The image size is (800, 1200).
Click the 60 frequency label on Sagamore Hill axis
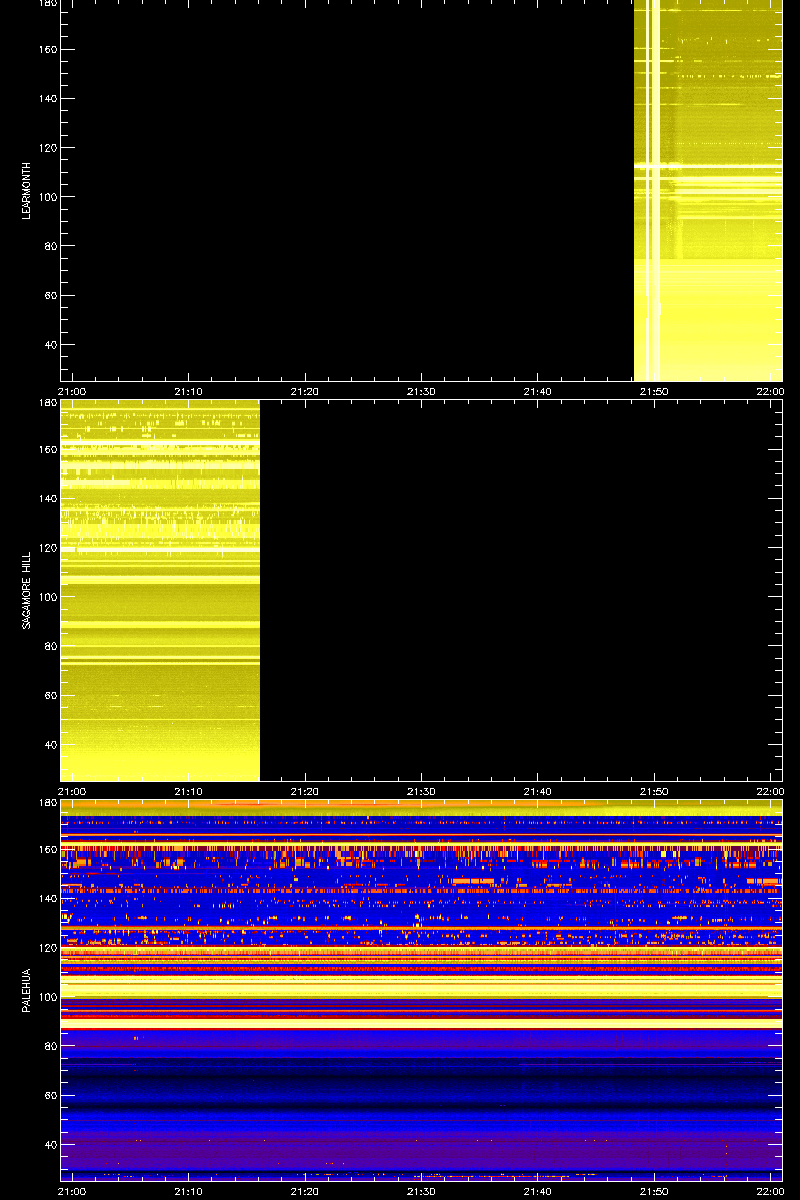50,696
